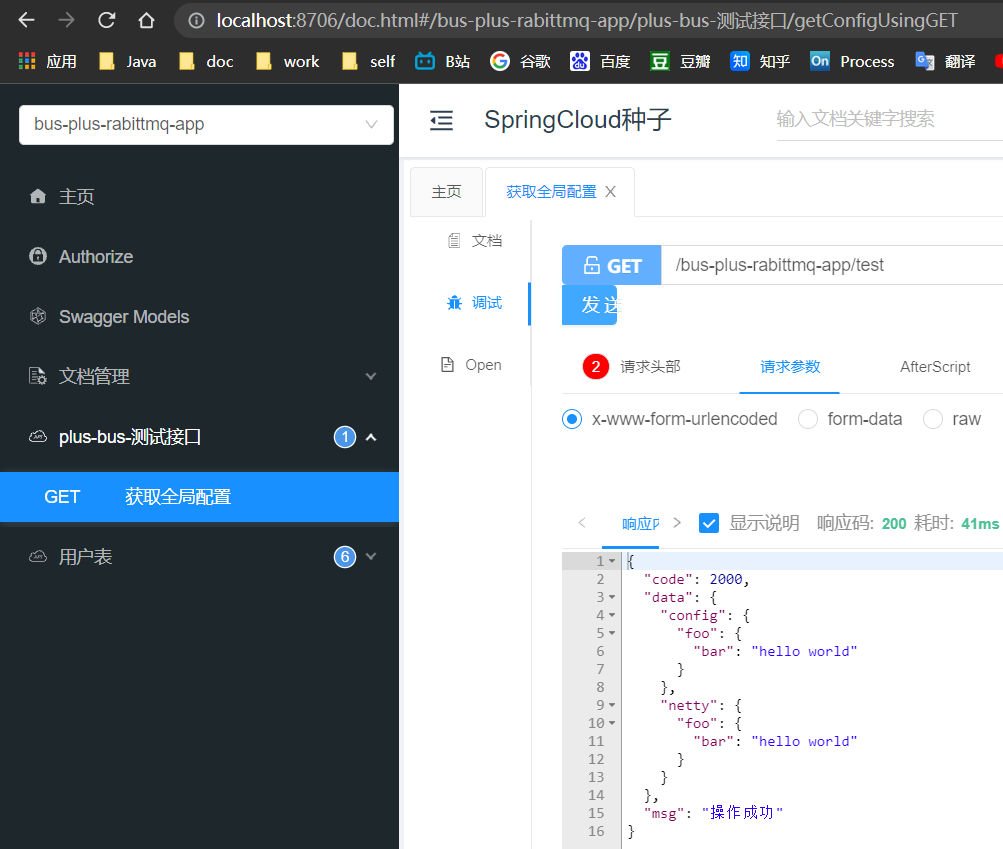The width and height of the screenshot is (1003, 849).
Task: Click the 41ms elapsed time value
Action: [x=980, y=523]
